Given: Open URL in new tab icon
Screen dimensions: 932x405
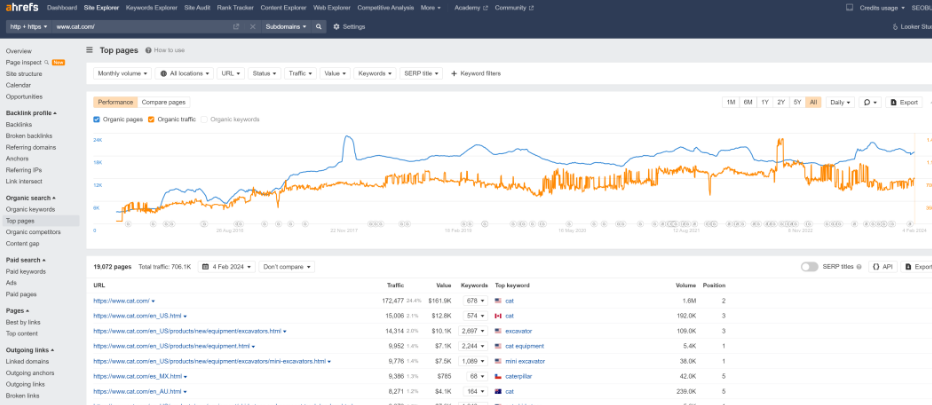Looking at the screenshot, I should click(x=236, y=27).
